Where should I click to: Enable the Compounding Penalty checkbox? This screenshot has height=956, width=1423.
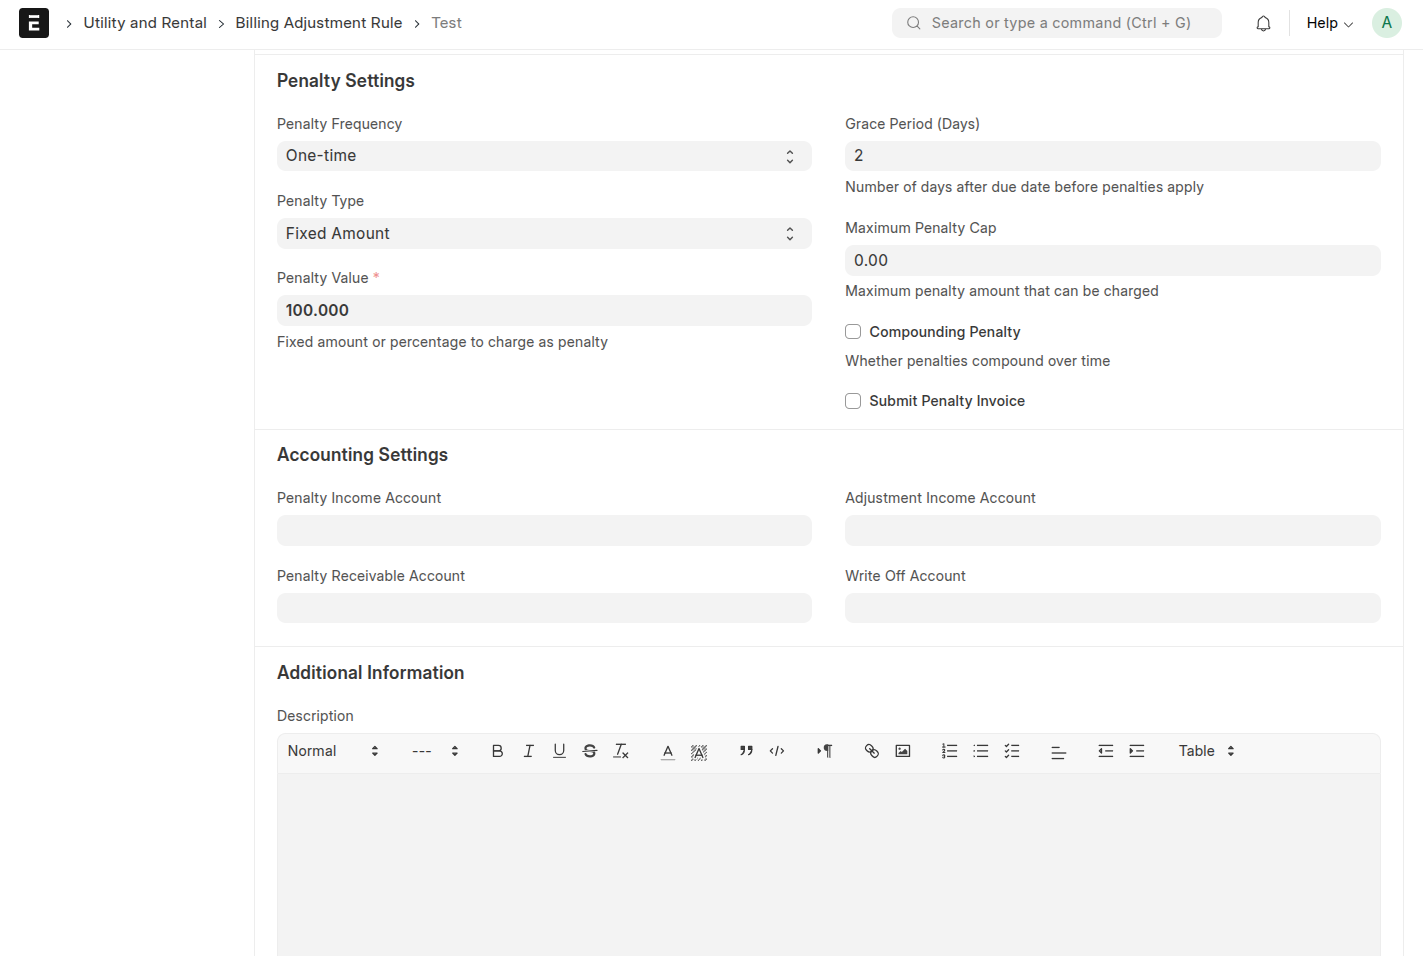pyautogui.click(x=853, y=332)
